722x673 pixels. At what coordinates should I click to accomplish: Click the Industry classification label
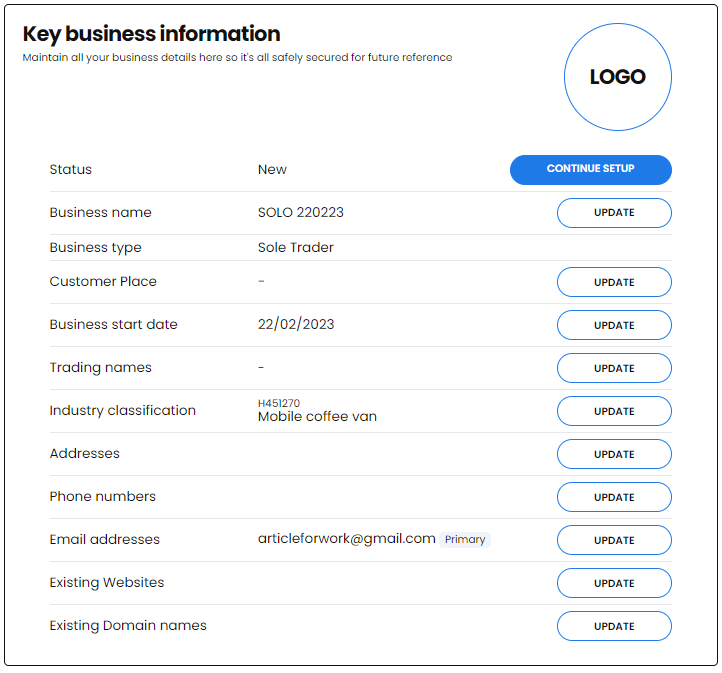[x=122, y=410]
